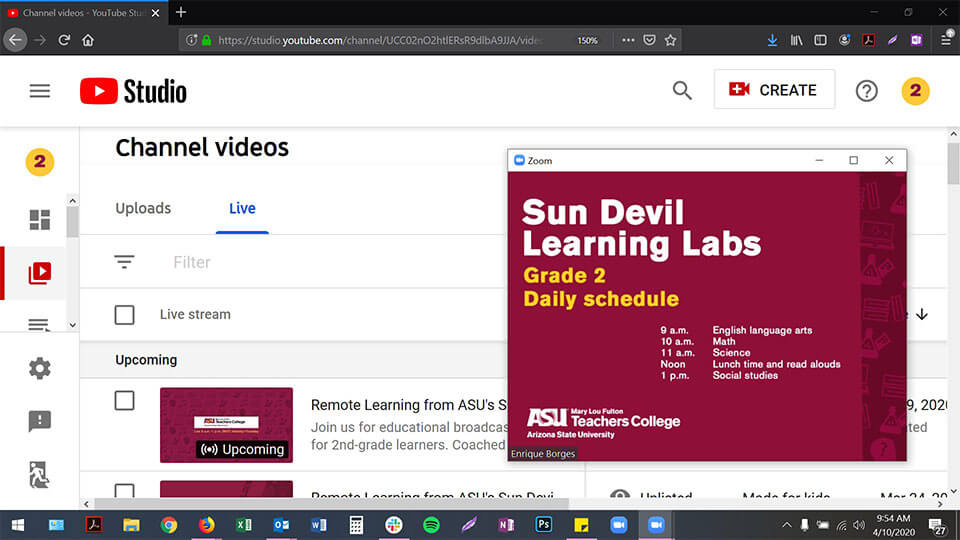Go back with the browser back arrow
The width and height of the screenshot is (960, 540).
15,40
